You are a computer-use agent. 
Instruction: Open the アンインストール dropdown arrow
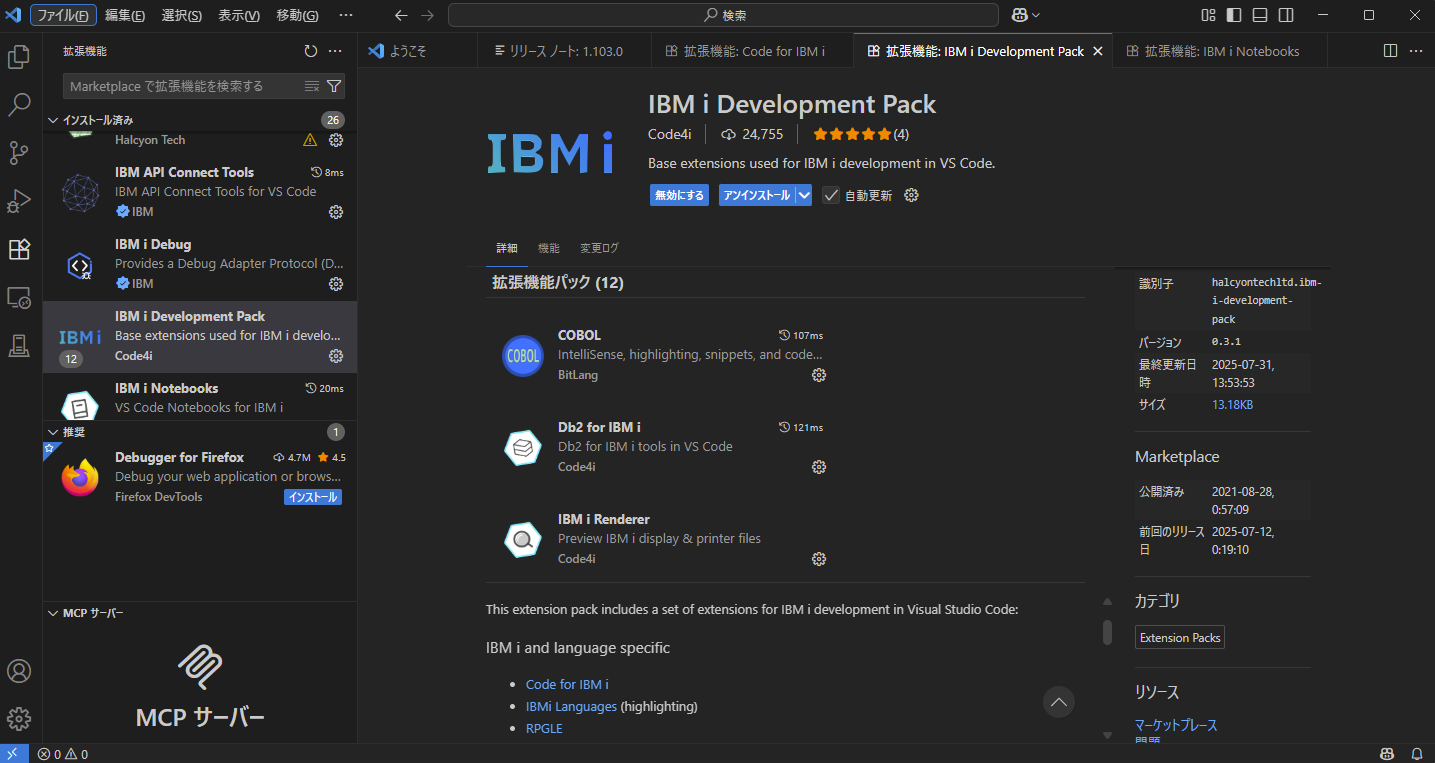pyautogui.click(x=804, y=195)
